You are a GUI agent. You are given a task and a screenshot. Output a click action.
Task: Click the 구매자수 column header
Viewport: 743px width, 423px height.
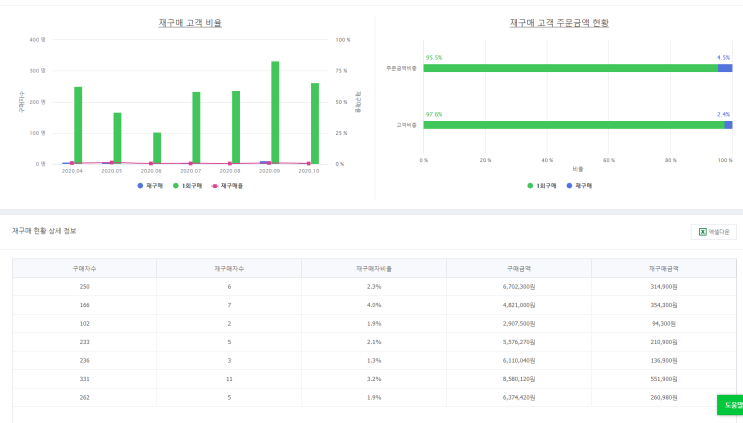coord(84,269)
